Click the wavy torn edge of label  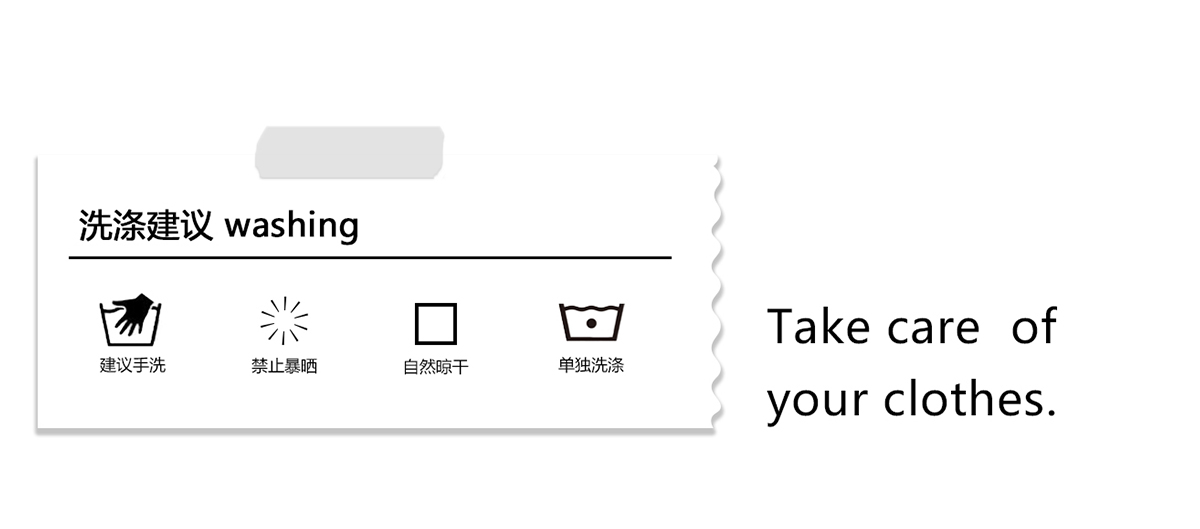pos(716,290)
